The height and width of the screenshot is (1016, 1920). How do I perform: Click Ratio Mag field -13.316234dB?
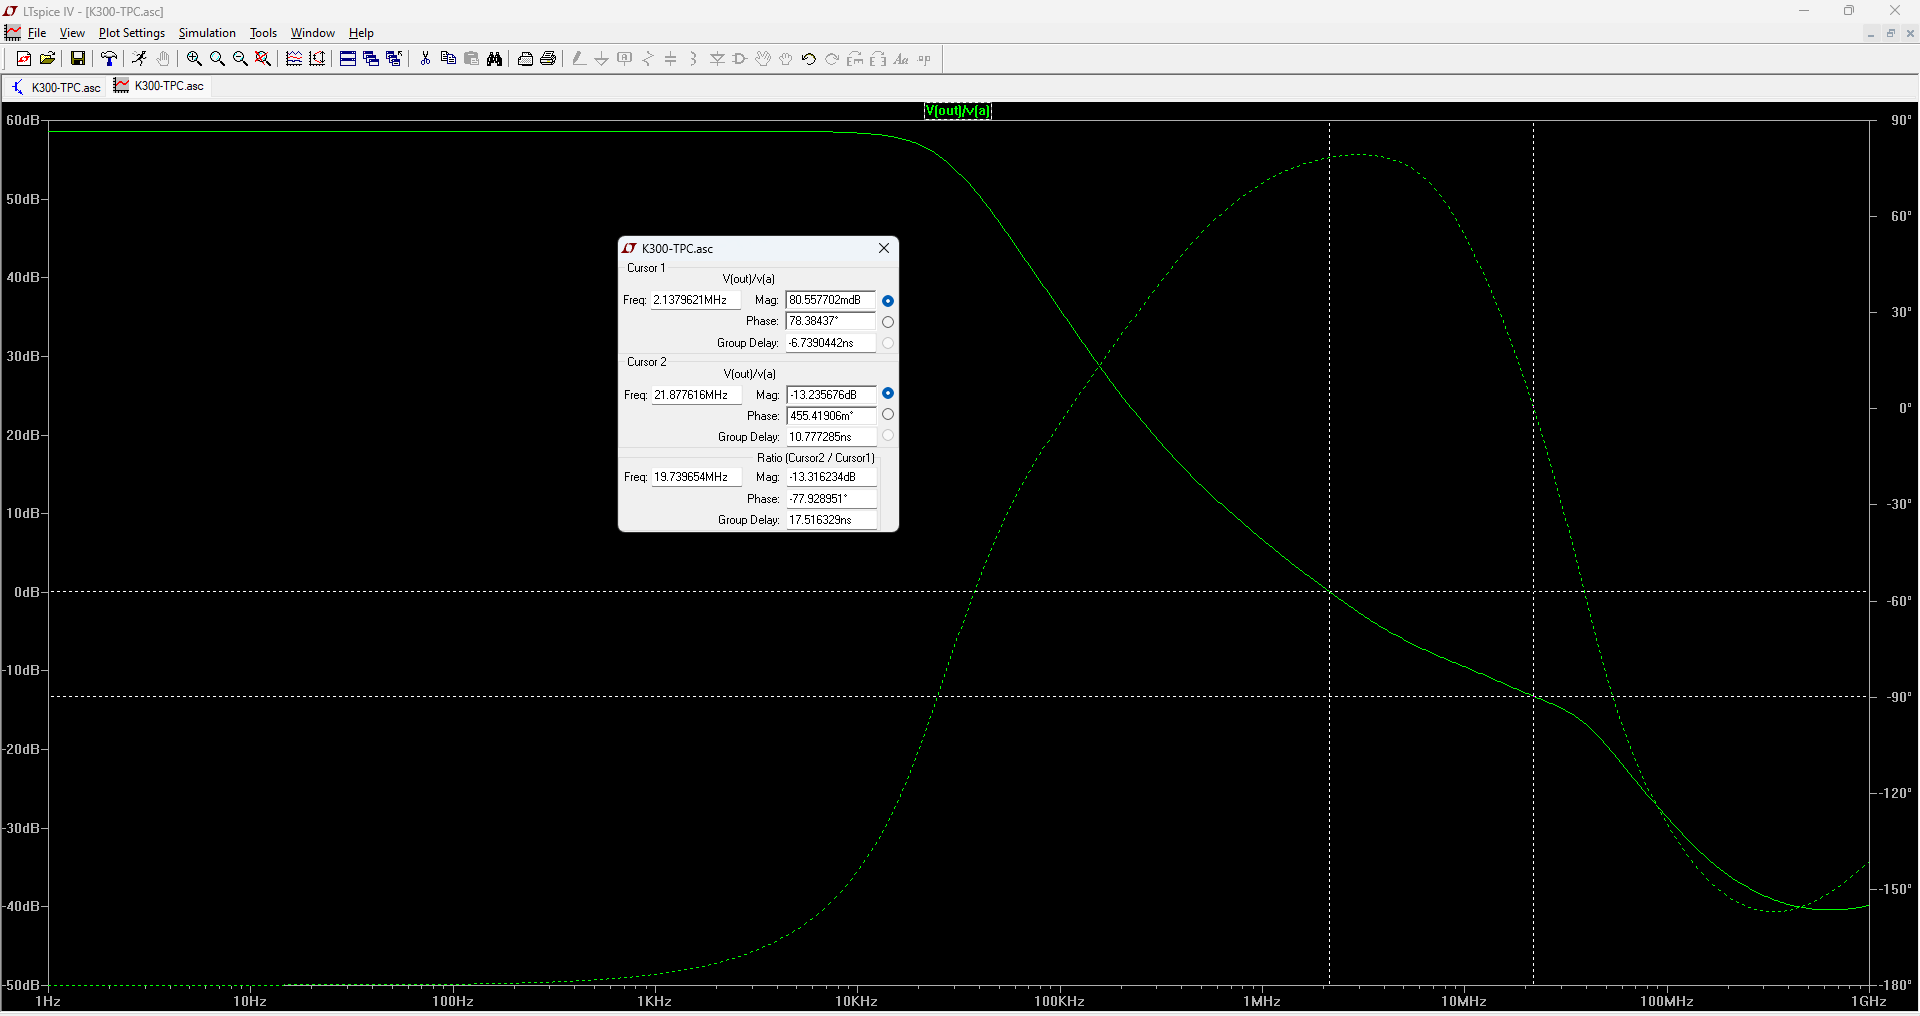point(832,477)
